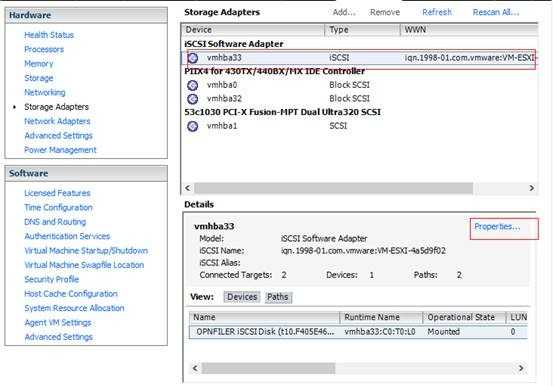Click adapter list scrollbar right arrow
553x386 pixels.
tap(531, 188)
